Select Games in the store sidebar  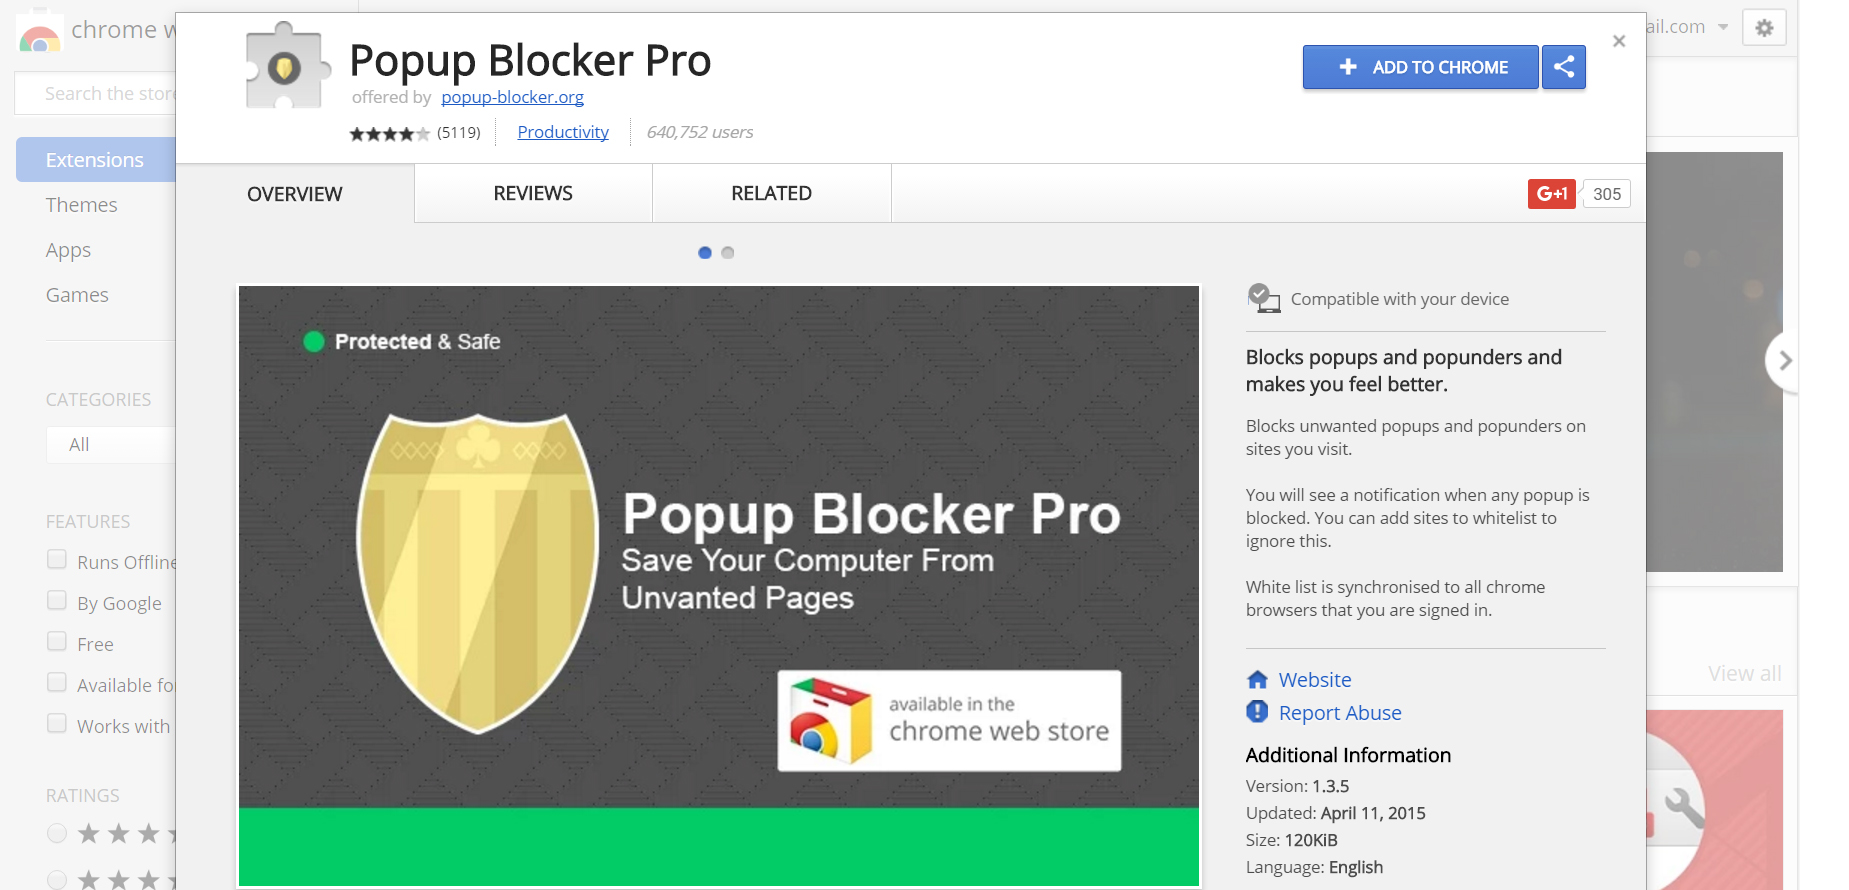[x=77, y=295]
